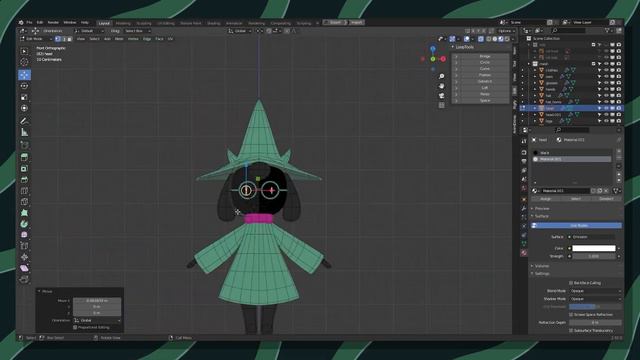The height and width of the screenshot is (360, 640).
Task: Select the Bevel tool
Action: coord(24,180)
